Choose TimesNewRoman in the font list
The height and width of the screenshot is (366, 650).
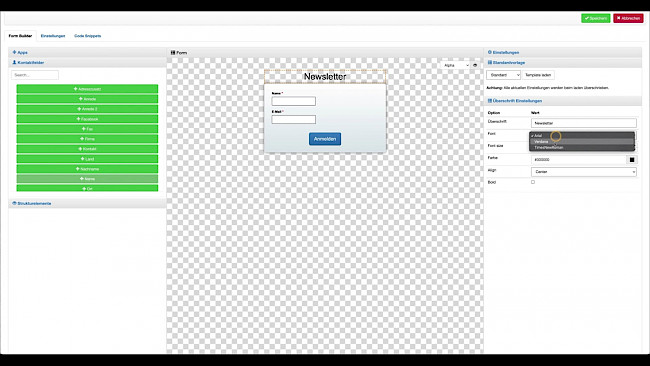click(582, 147)
